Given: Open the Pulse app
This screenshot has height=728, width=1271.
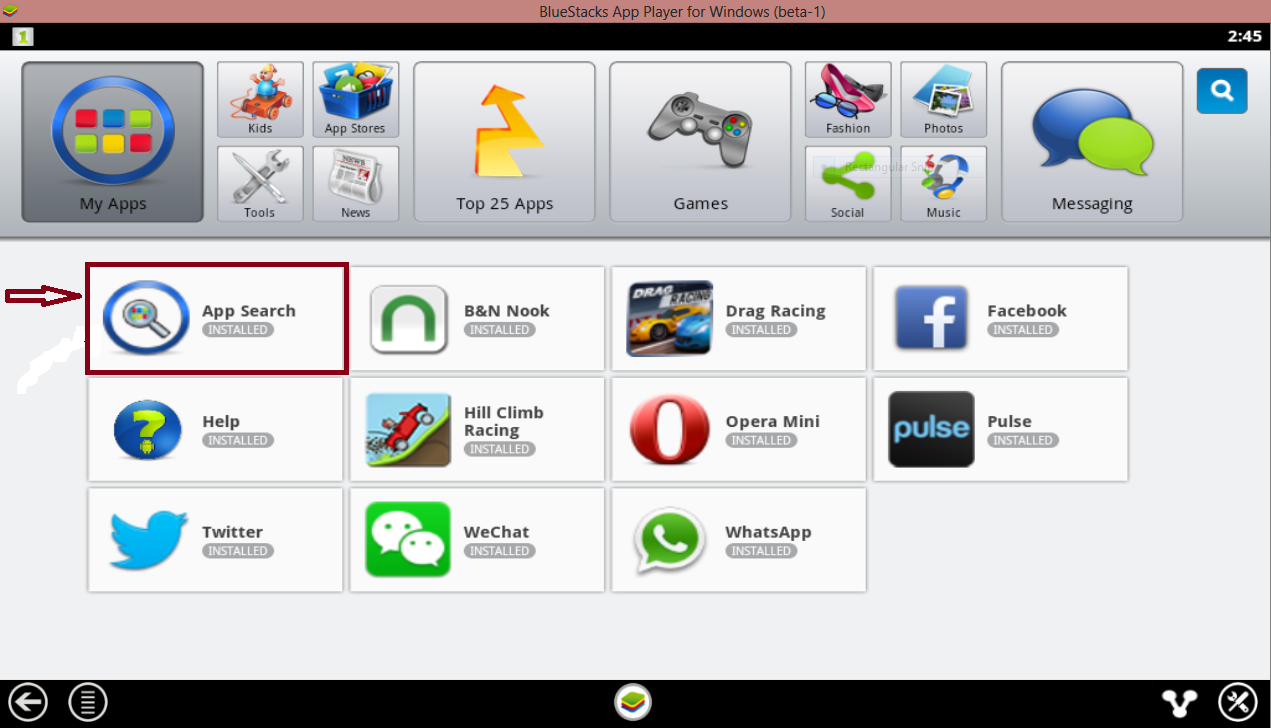Looking at the screenshot, I should [x=1000, y=430].
